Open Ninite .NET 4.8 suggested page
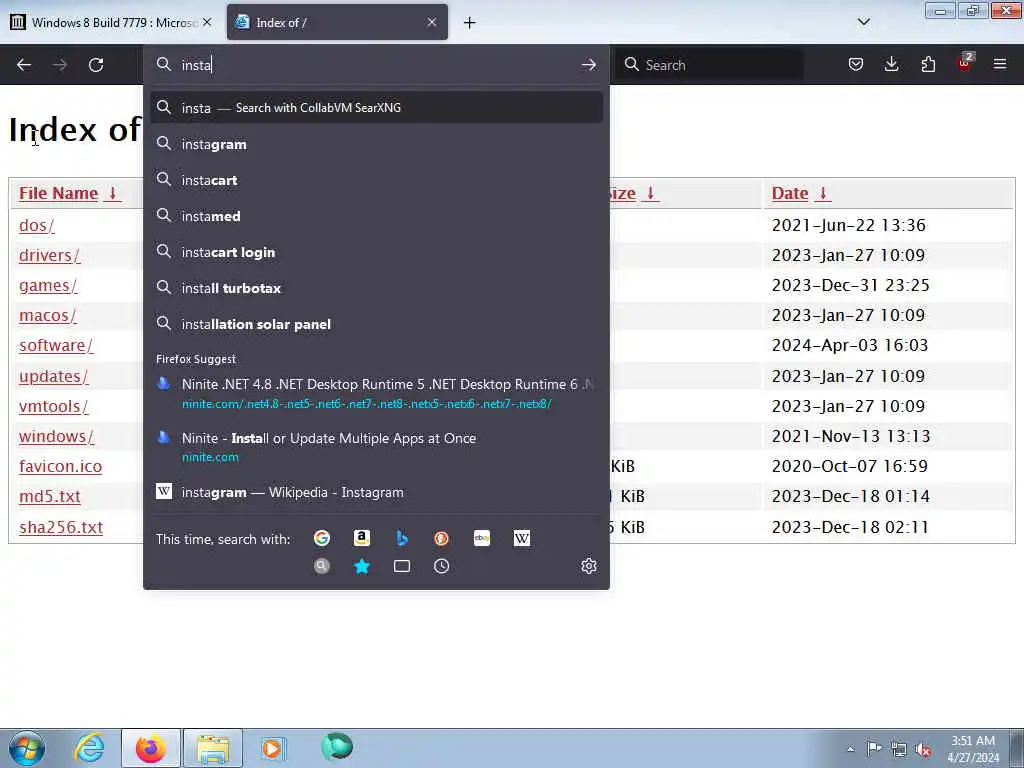1024x768 pixels. 376,393
